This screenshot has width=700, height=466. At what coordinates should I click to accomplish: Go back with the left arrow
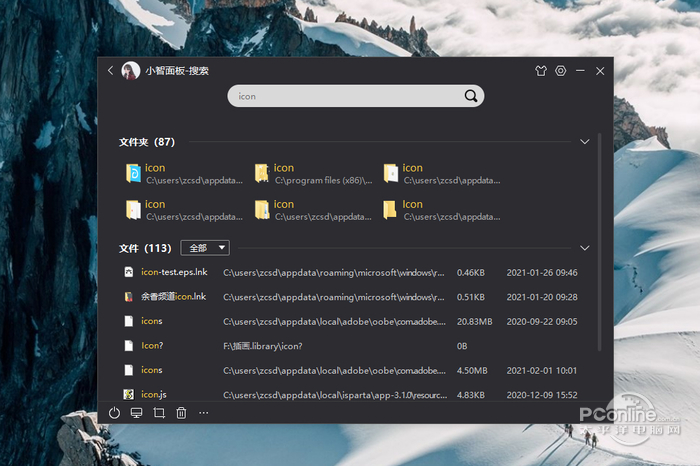(x=111, y=71)
